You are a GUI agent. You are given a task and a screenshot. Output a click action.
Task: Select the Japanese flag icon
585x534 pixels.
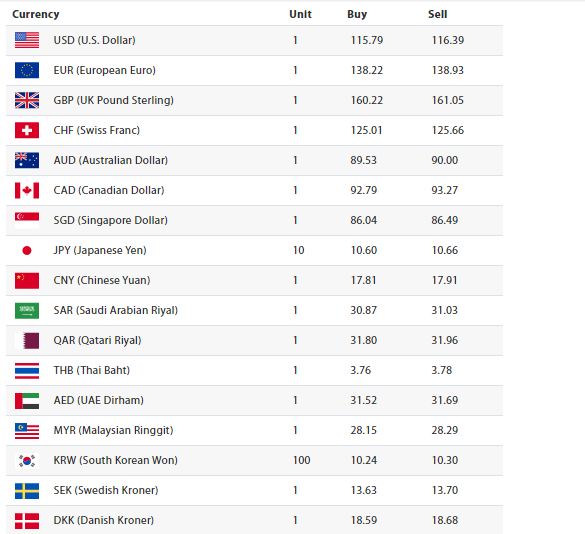27,250
